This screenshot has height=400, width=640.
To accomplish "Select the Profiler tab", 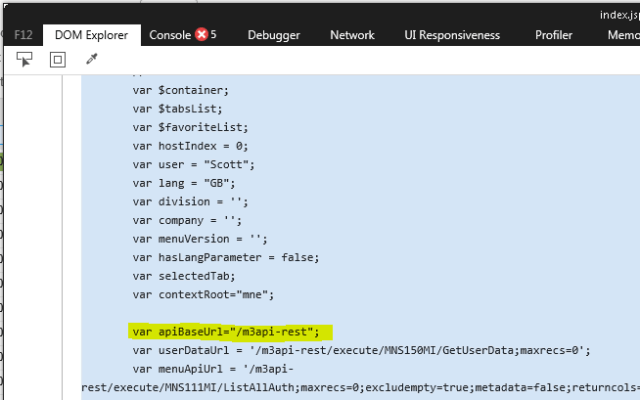I will click(x=553, y=35).
